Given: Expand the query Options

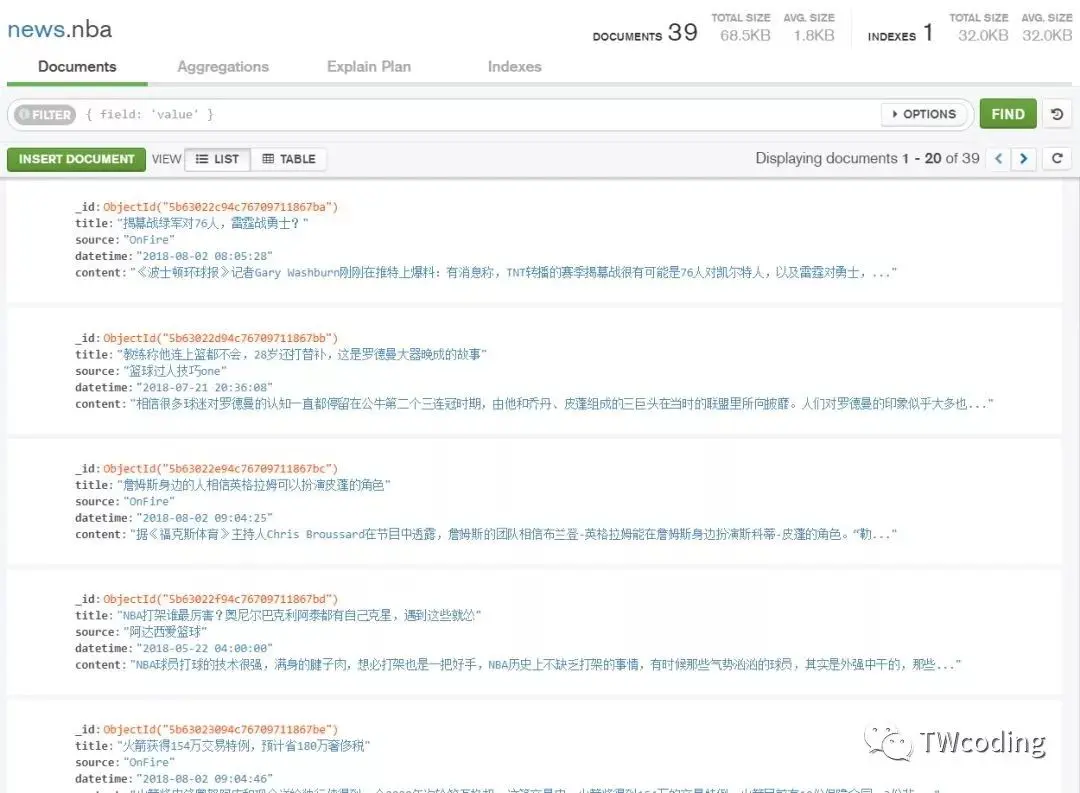Looking at the screenshot, I should click(924, 114).
